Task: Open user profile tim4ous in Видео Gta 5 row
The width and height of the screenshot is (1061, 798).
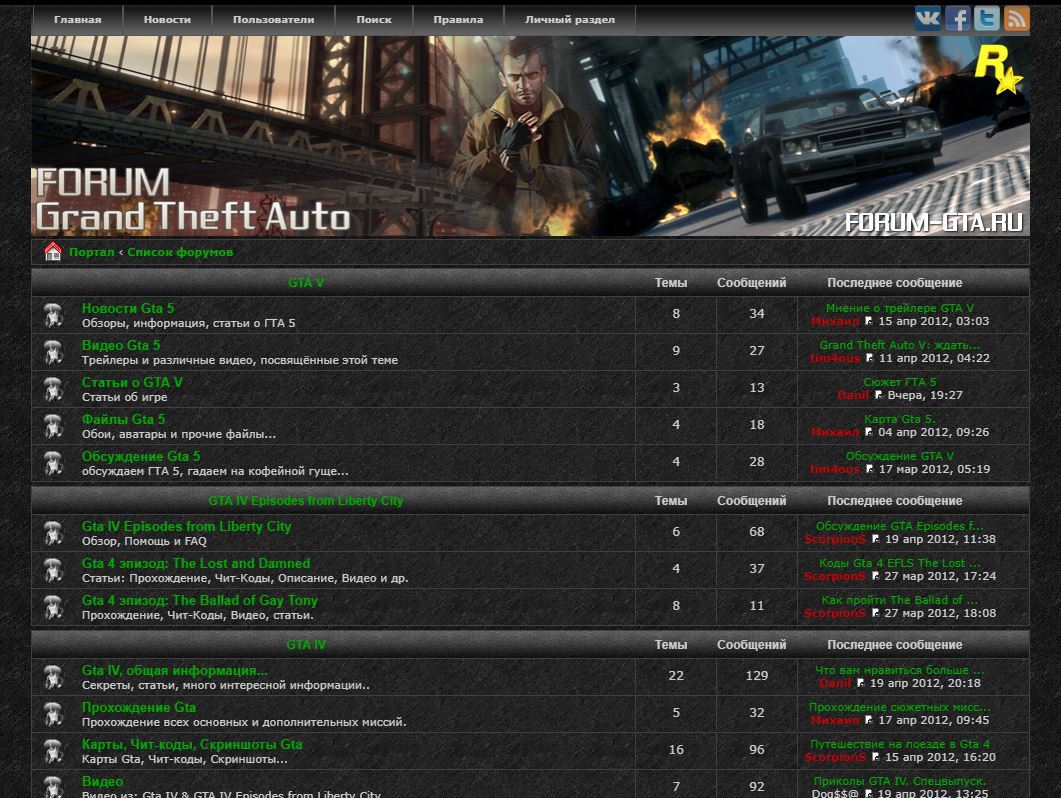Action: coord(834,358)
